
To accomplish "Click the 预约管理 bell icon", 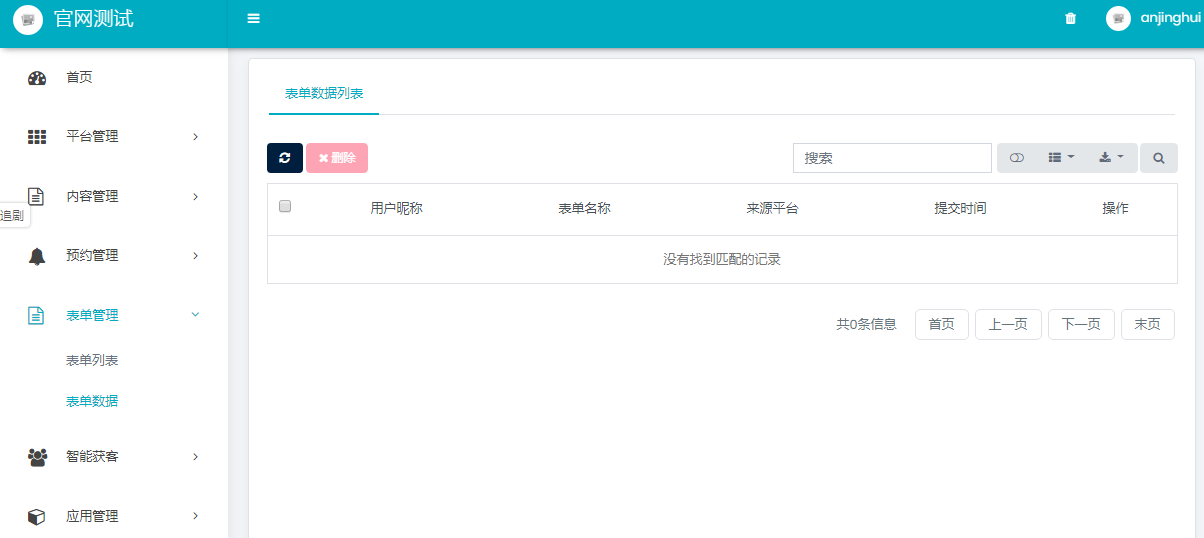I will tap(37, 256).
